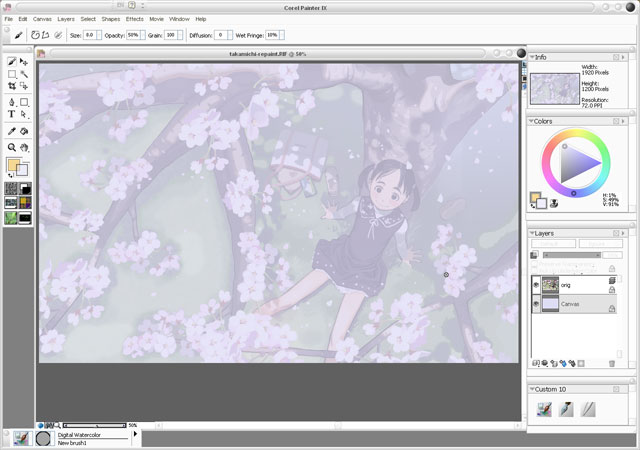The width and height of the screenshot is (640, 450).
Task: Click the trash icon in Layers panel
Action: point(611,363)
